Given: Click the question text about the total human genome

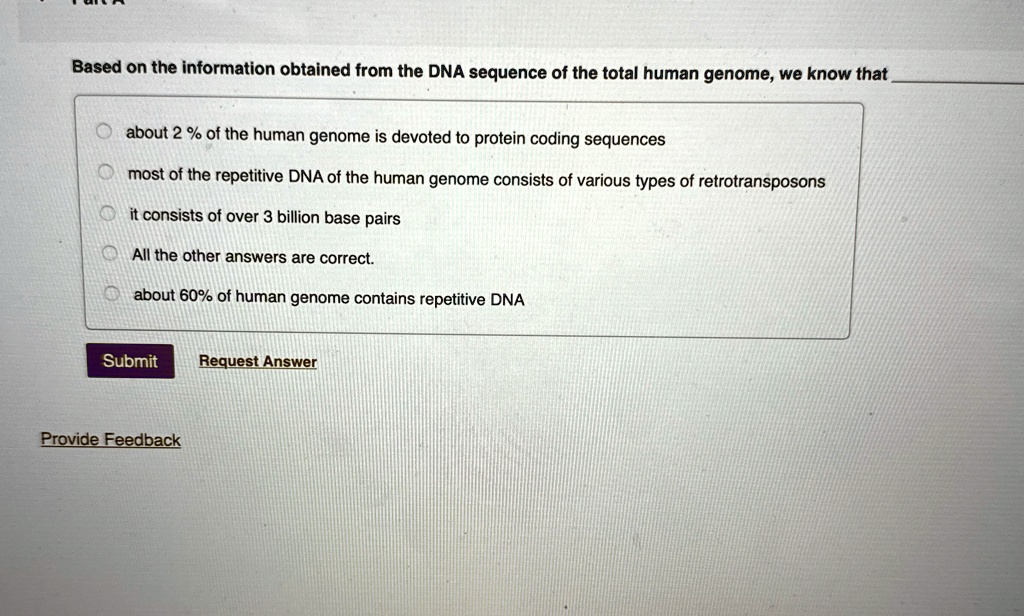Looking at the screenshot, I should click(480, 71).
